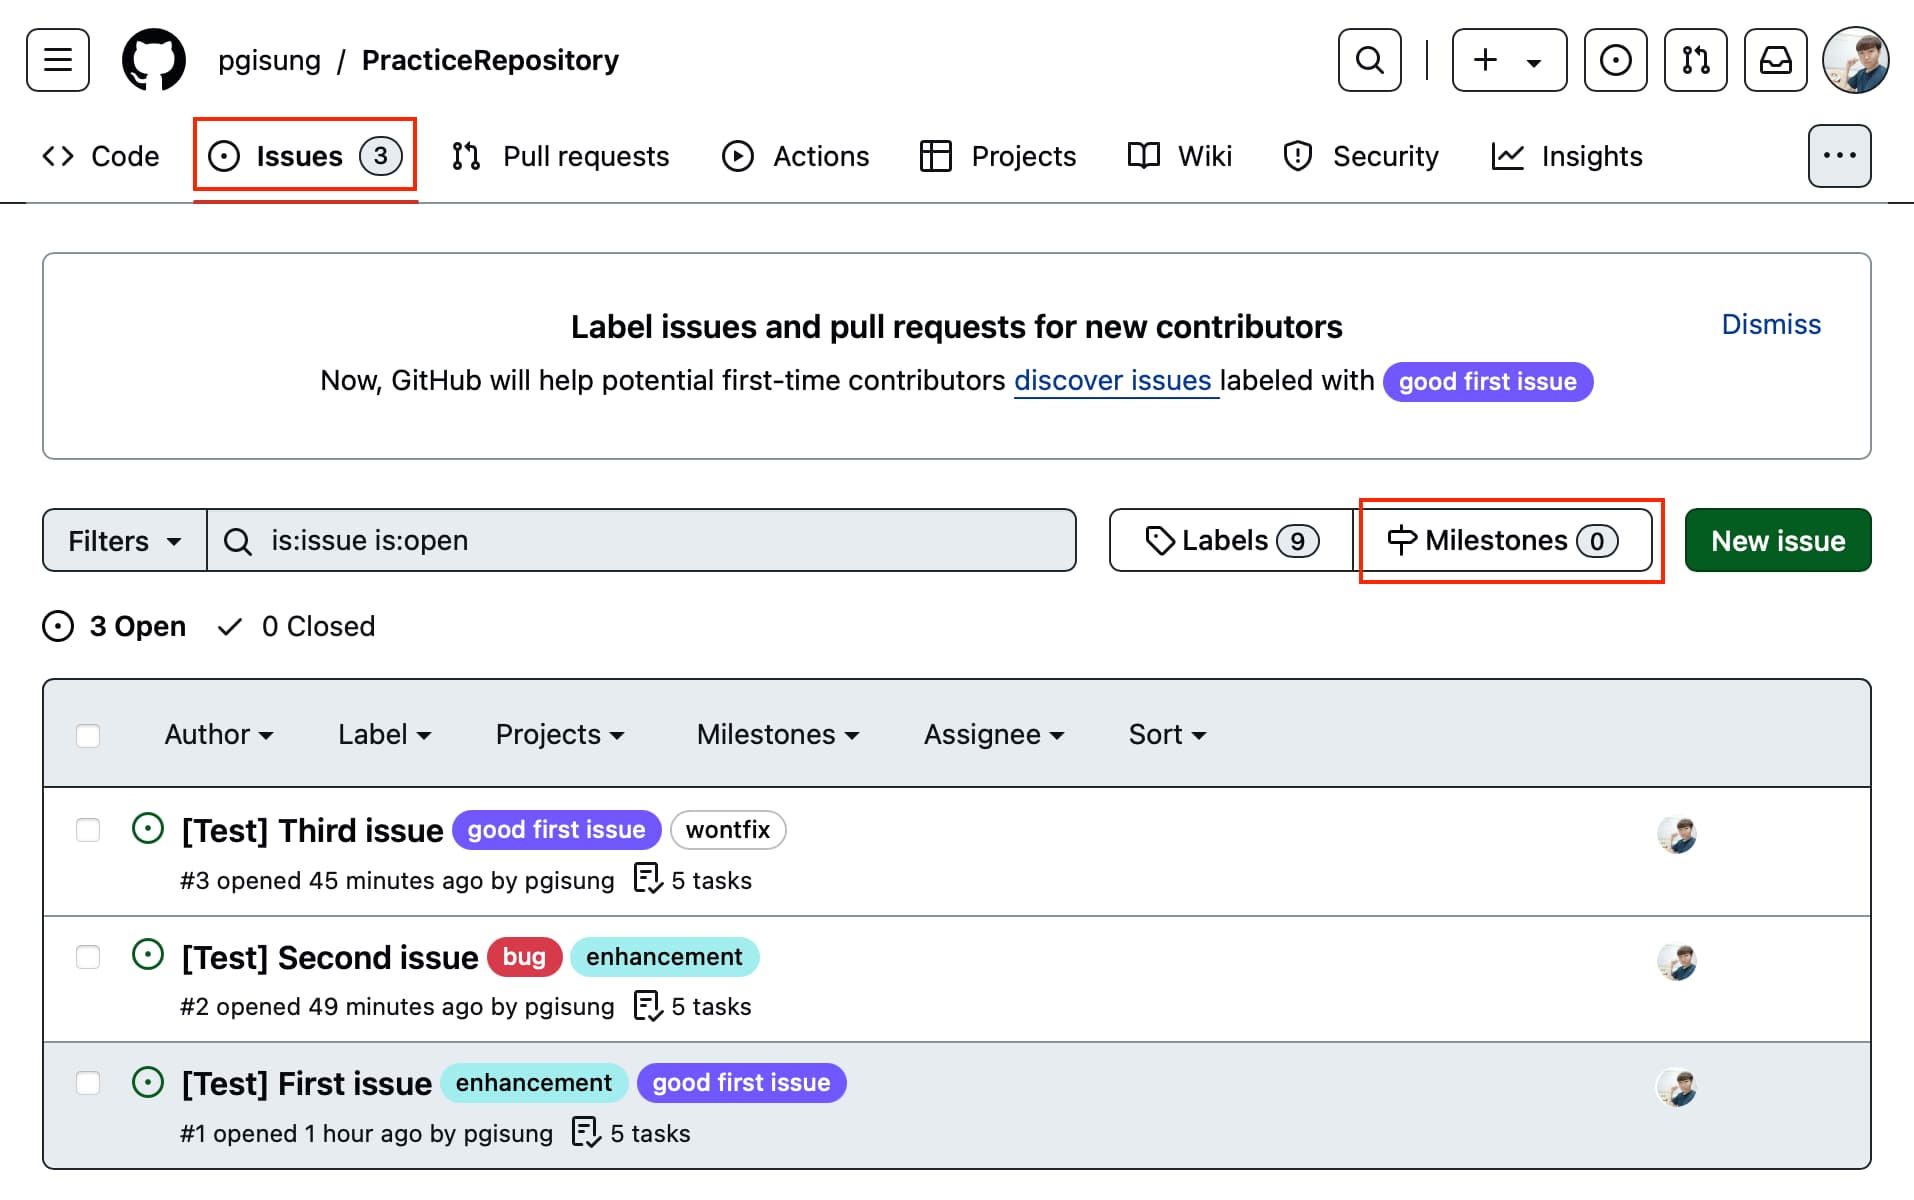Click the magnifier icon in the issue filter box
Viewport: 1914px width, 1200px height.
pos(238,541)
